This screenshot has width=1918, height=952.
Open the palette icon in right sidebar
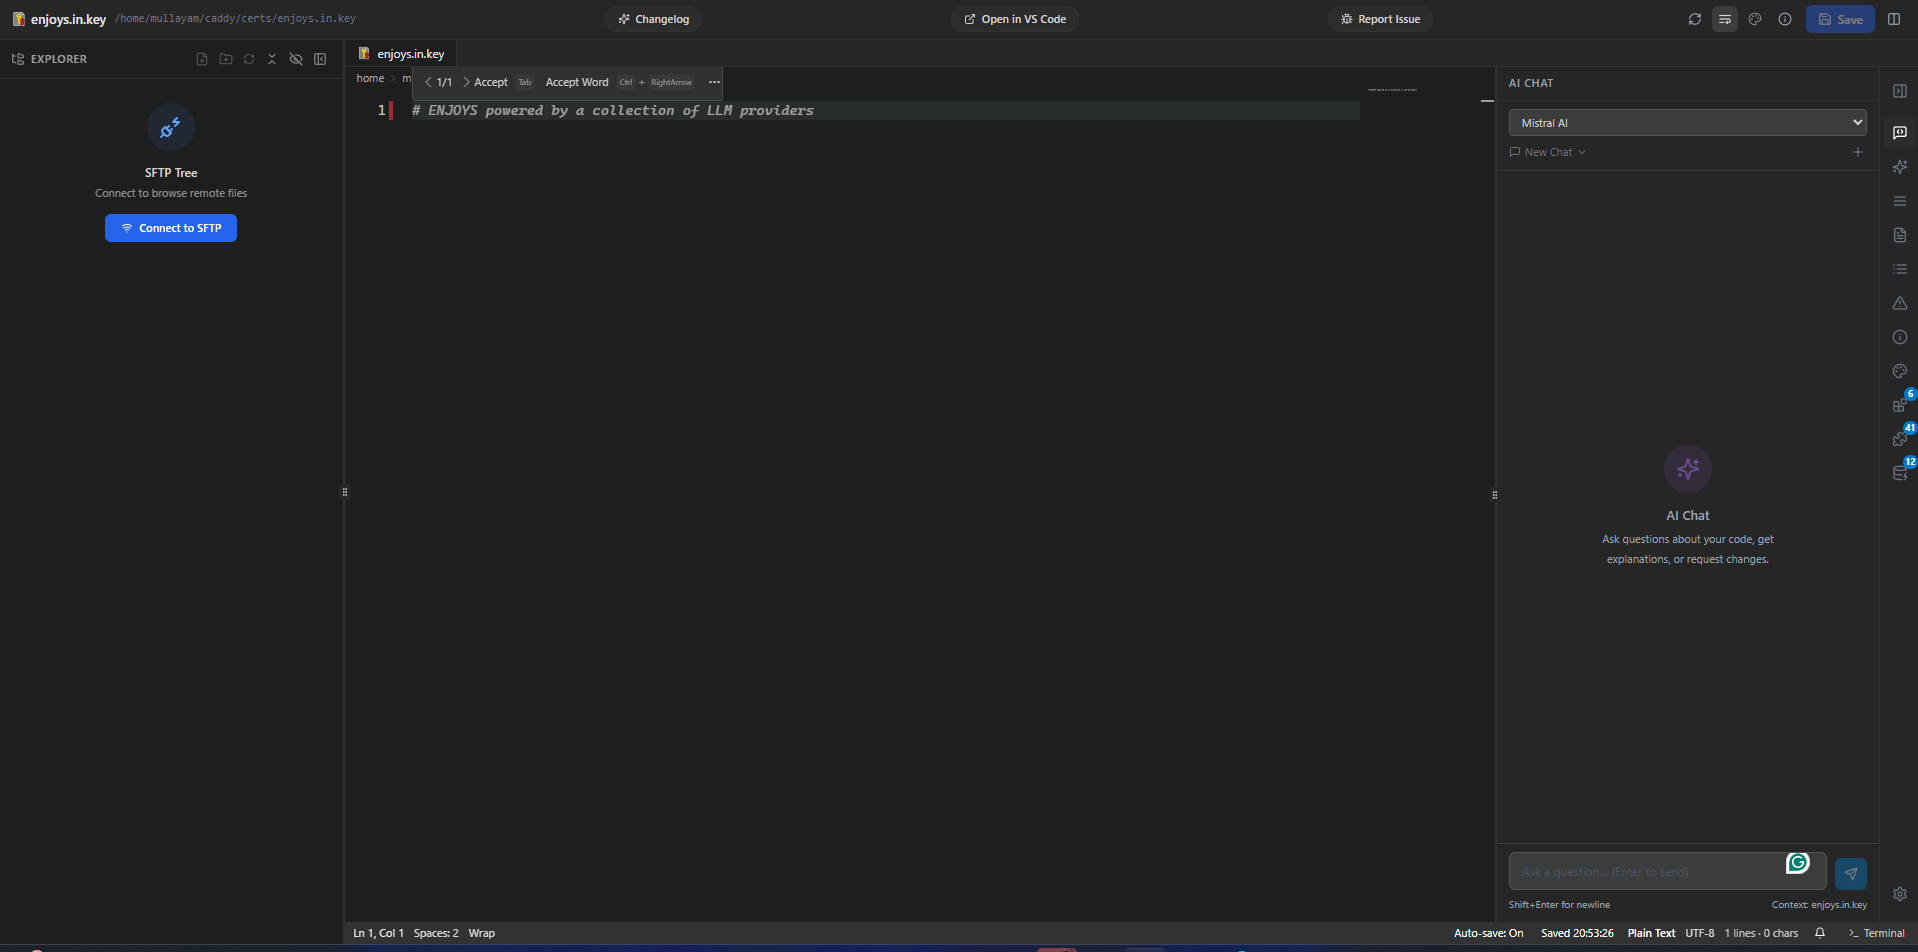point(1900,371)
